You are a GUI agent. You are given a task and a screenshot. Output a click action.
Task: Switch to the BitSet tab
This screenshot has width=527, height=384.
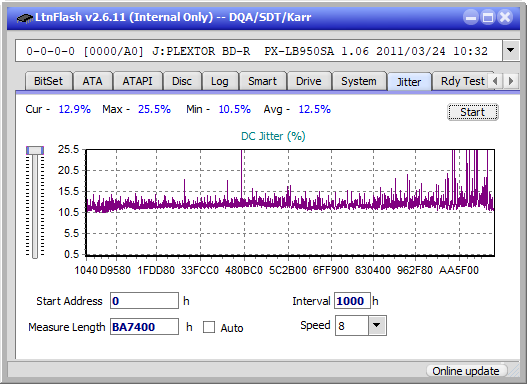pos(48,81)
